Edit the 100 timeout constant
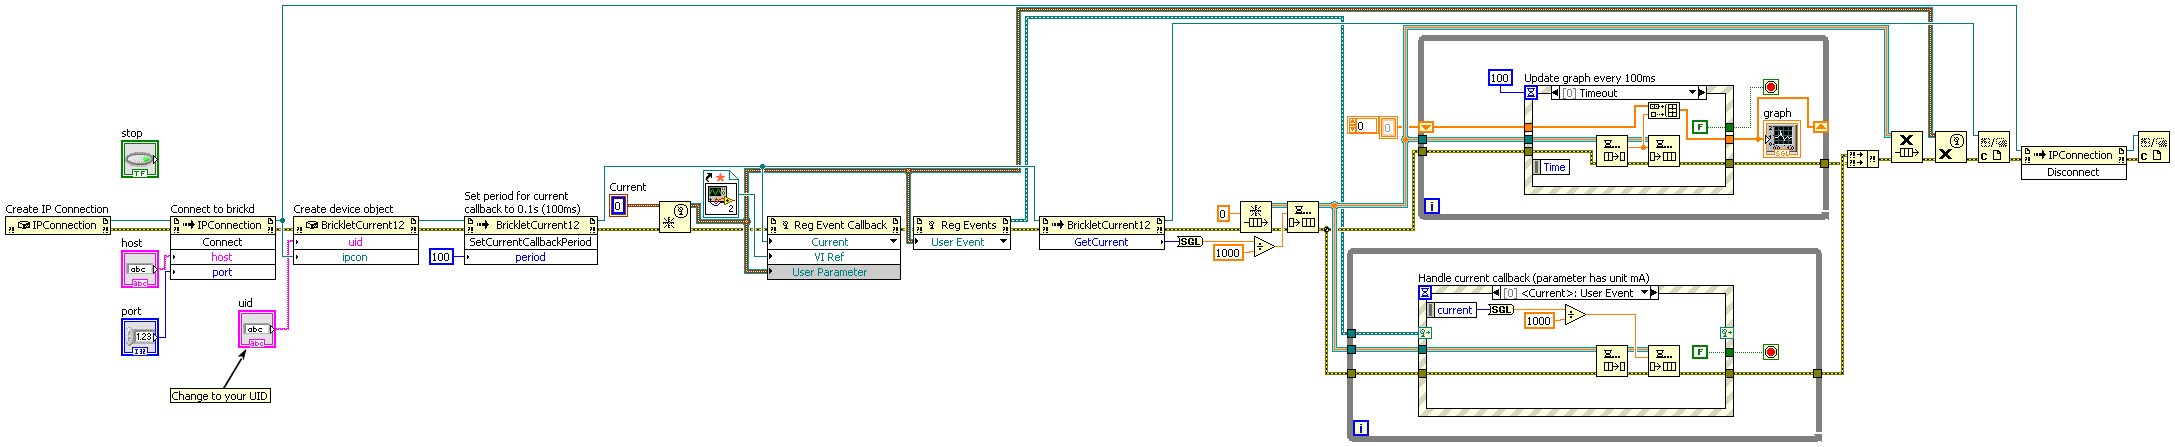 click(1500, 78)
